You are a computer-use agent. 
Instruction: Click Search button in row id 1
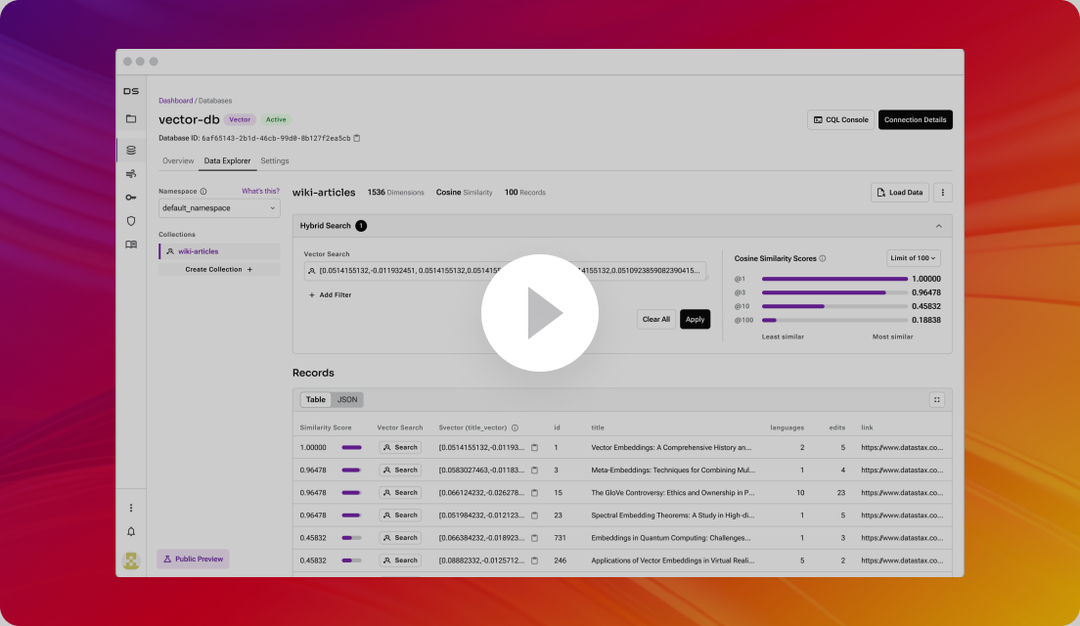coord(400,448)
